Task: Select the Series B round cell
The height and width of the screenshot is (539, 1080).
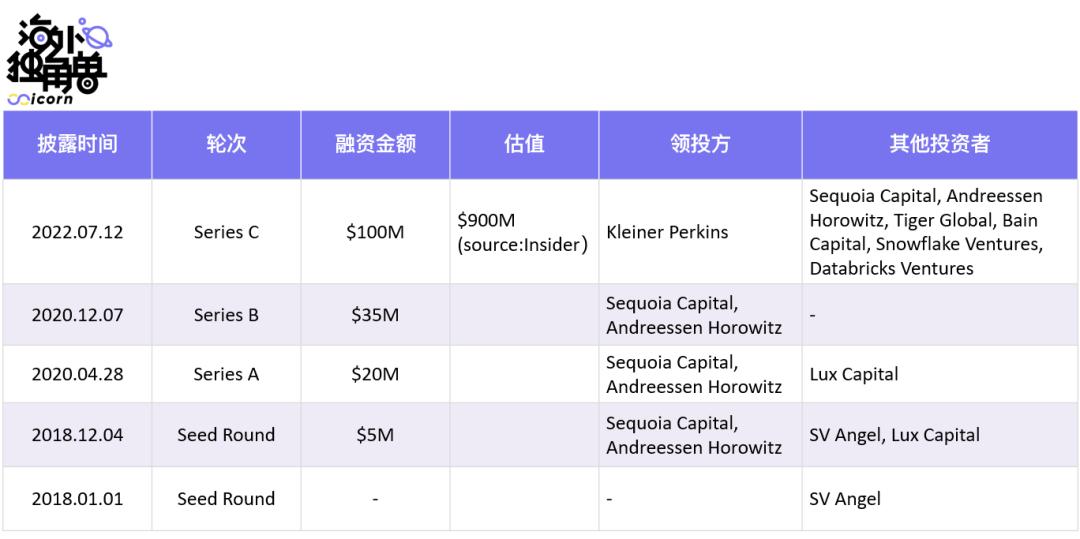Action: tap(226, 315)
